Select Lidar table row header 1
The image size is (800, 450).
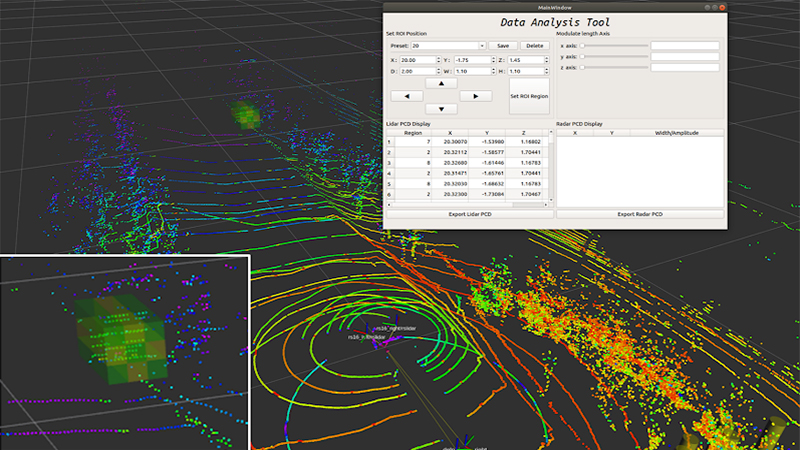point(390,142)
